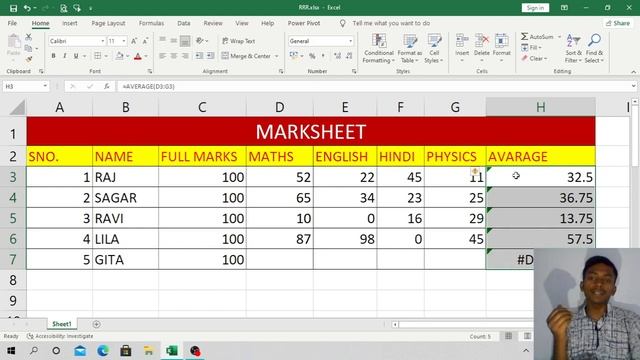Click Decrease Decimal icon

point(349,56)
